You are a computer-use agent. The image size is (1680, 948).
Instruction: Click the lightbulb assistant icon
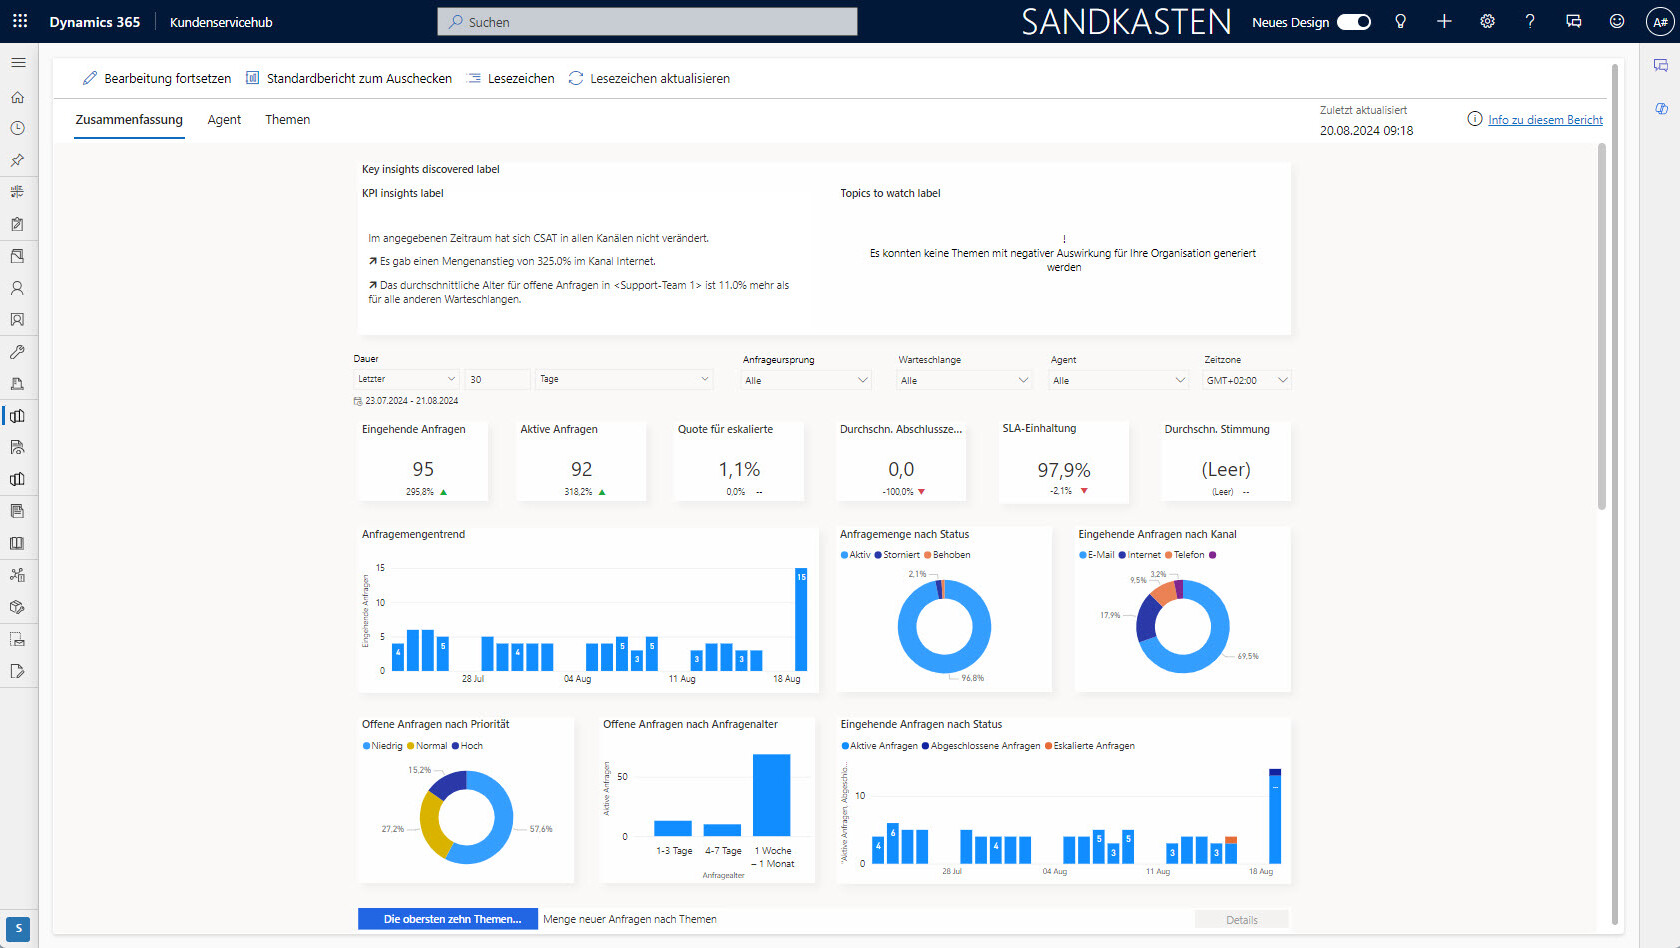click(x=1400, y=21)
